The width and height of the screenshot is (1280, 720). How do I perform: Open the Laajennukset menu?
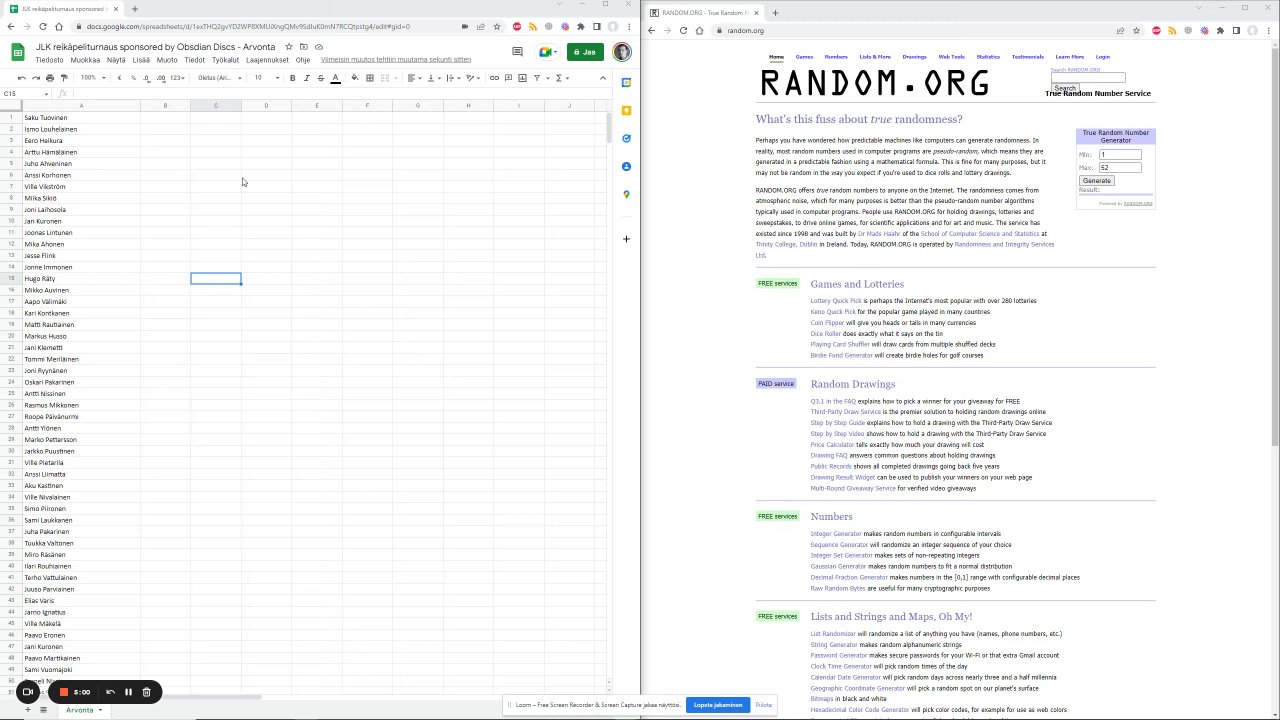(267, 60)
